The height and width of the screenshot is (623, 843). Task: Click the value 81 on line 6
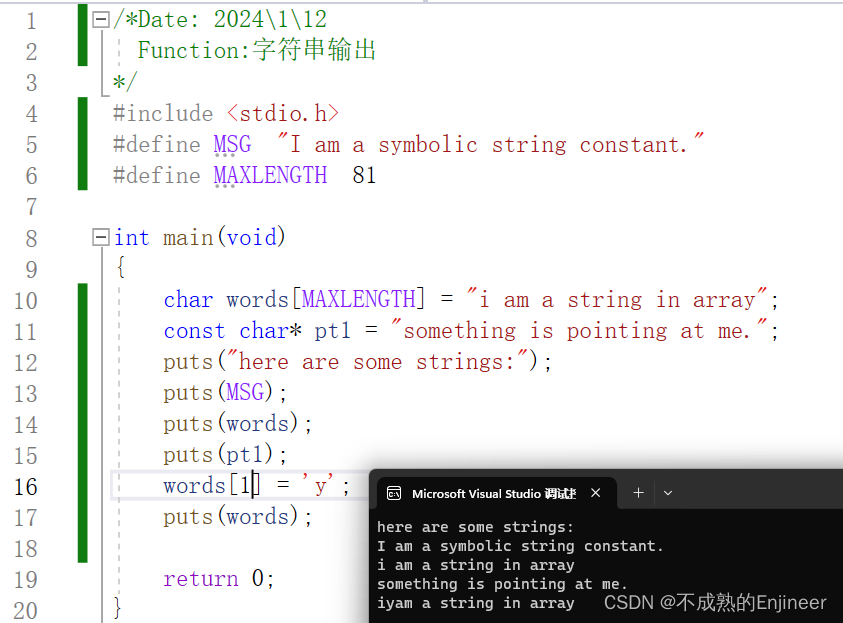coord(364,176)
